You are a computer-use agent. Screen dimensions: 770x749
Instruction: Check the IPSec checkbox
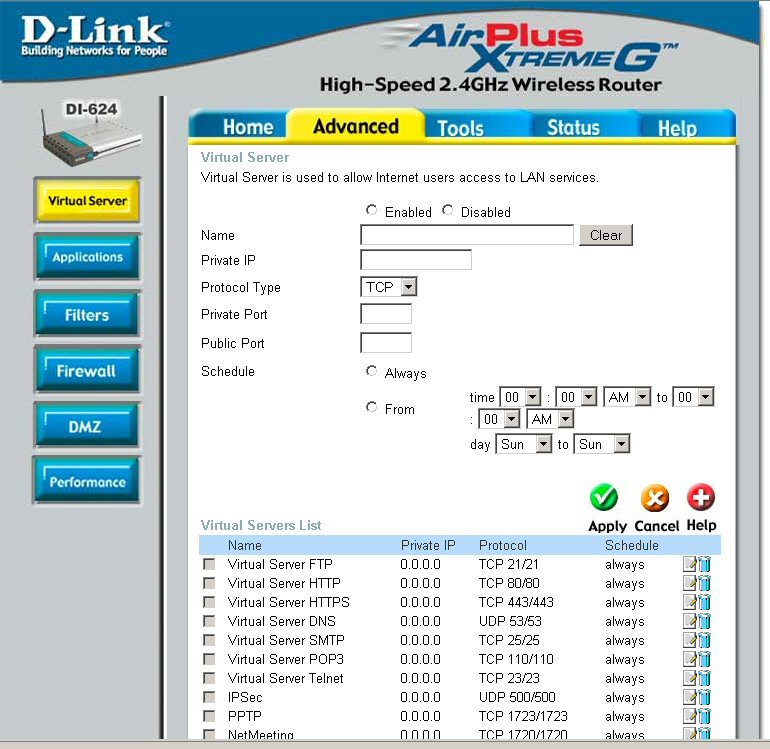(x=209, y=697)
